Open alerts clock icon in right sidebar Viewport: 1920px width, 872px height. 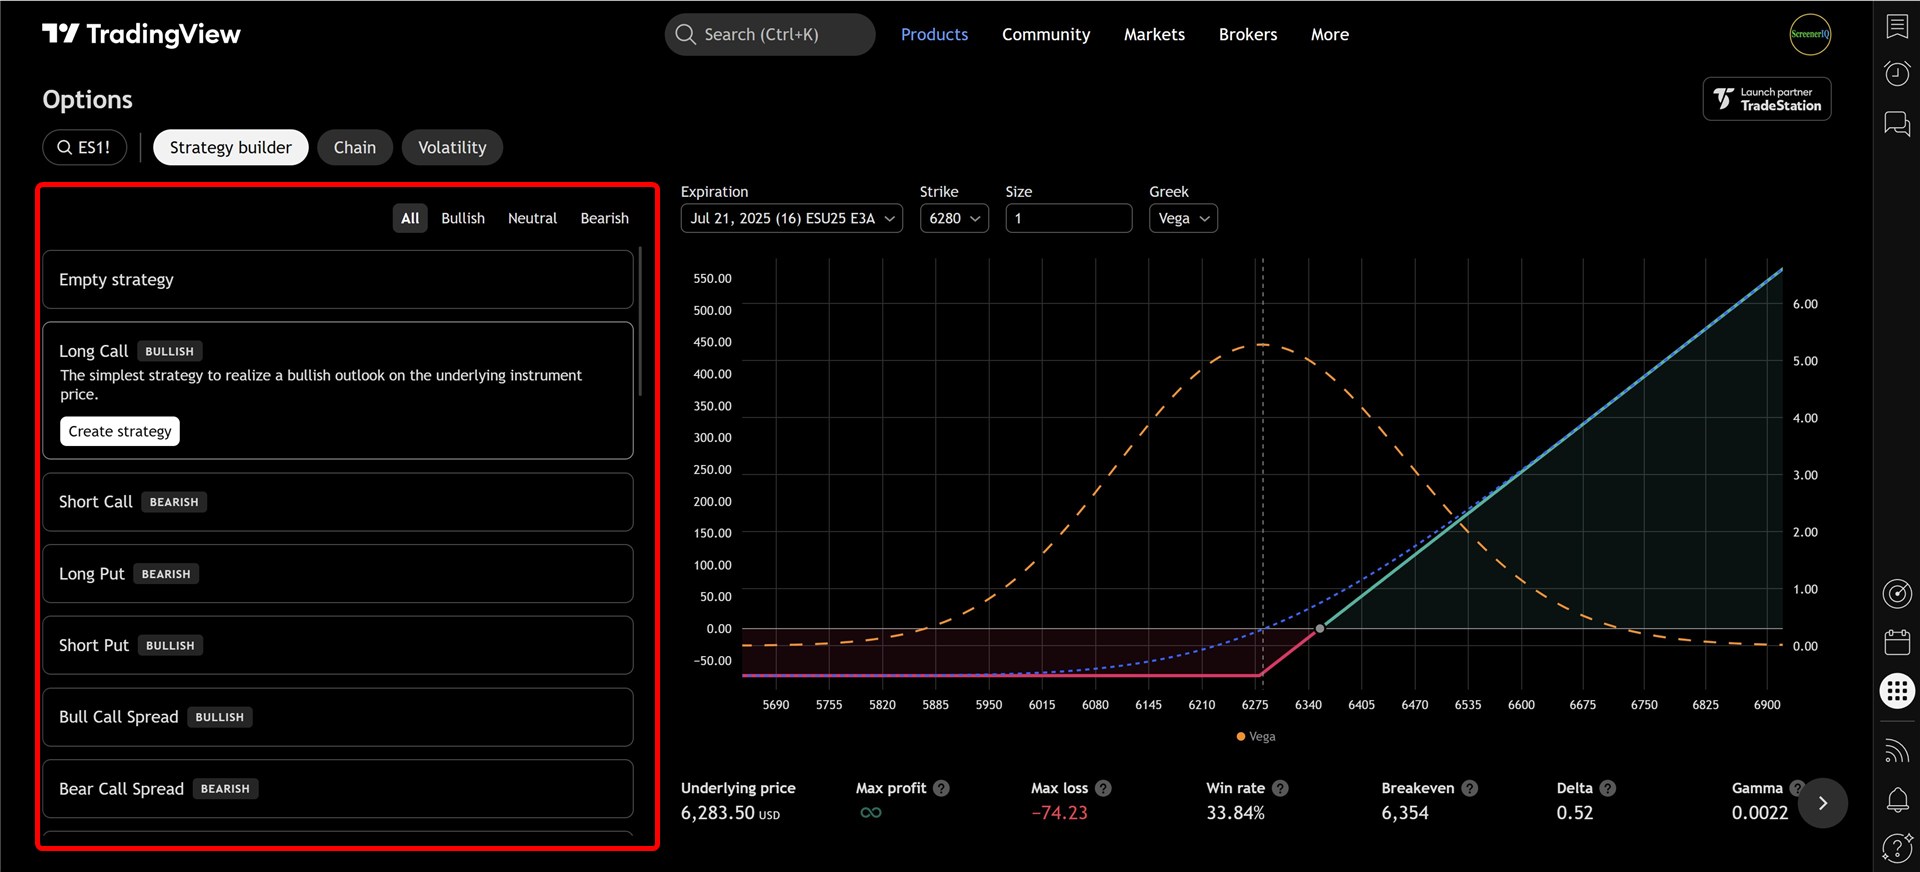click(x=1897, y=74)
